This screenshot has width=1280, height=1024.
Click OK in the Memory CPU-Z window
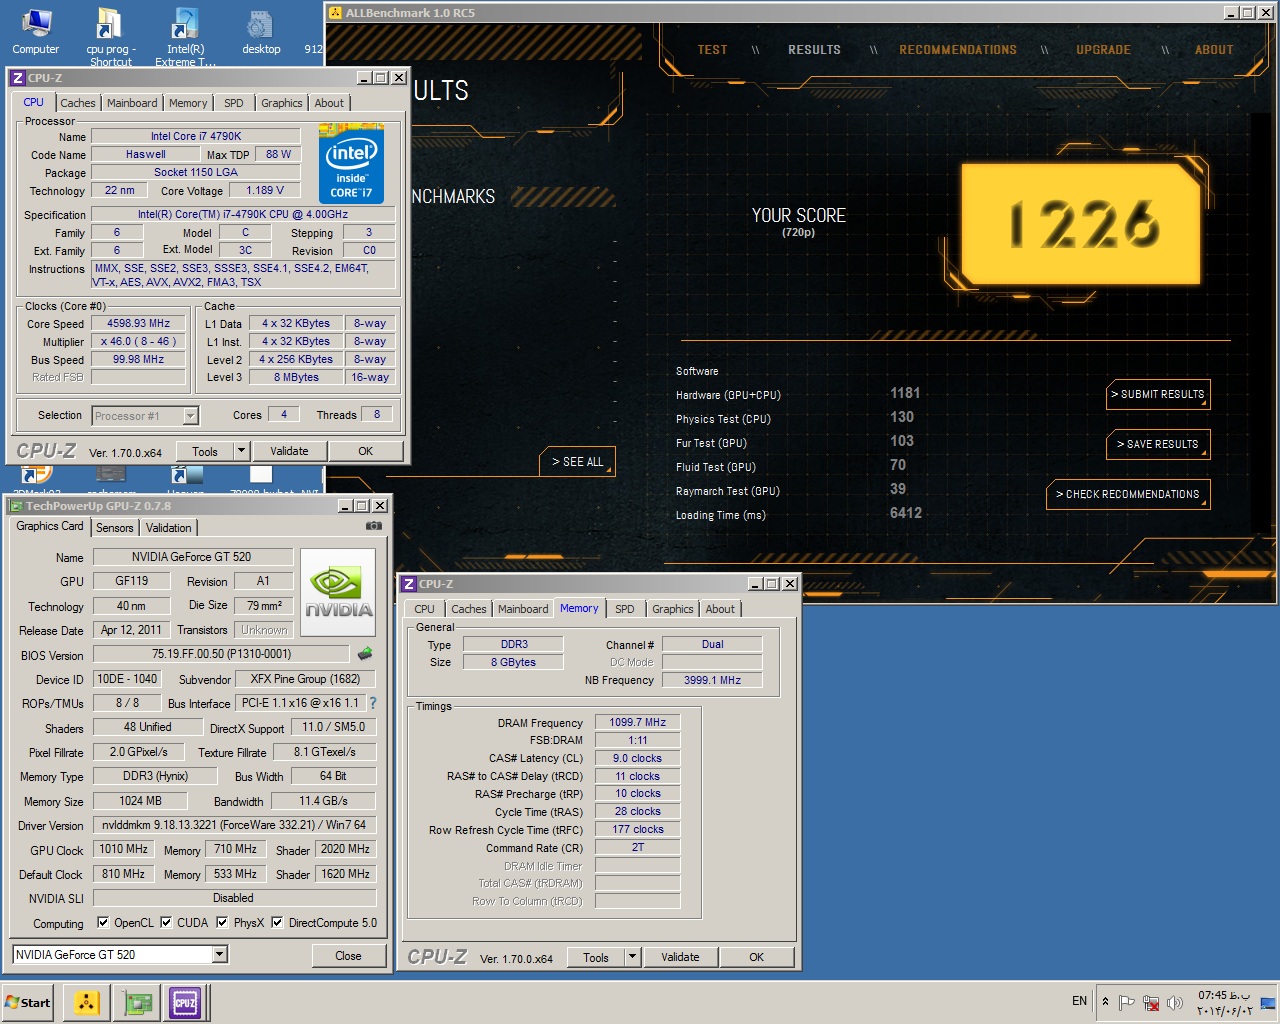[x=757, y=957]
